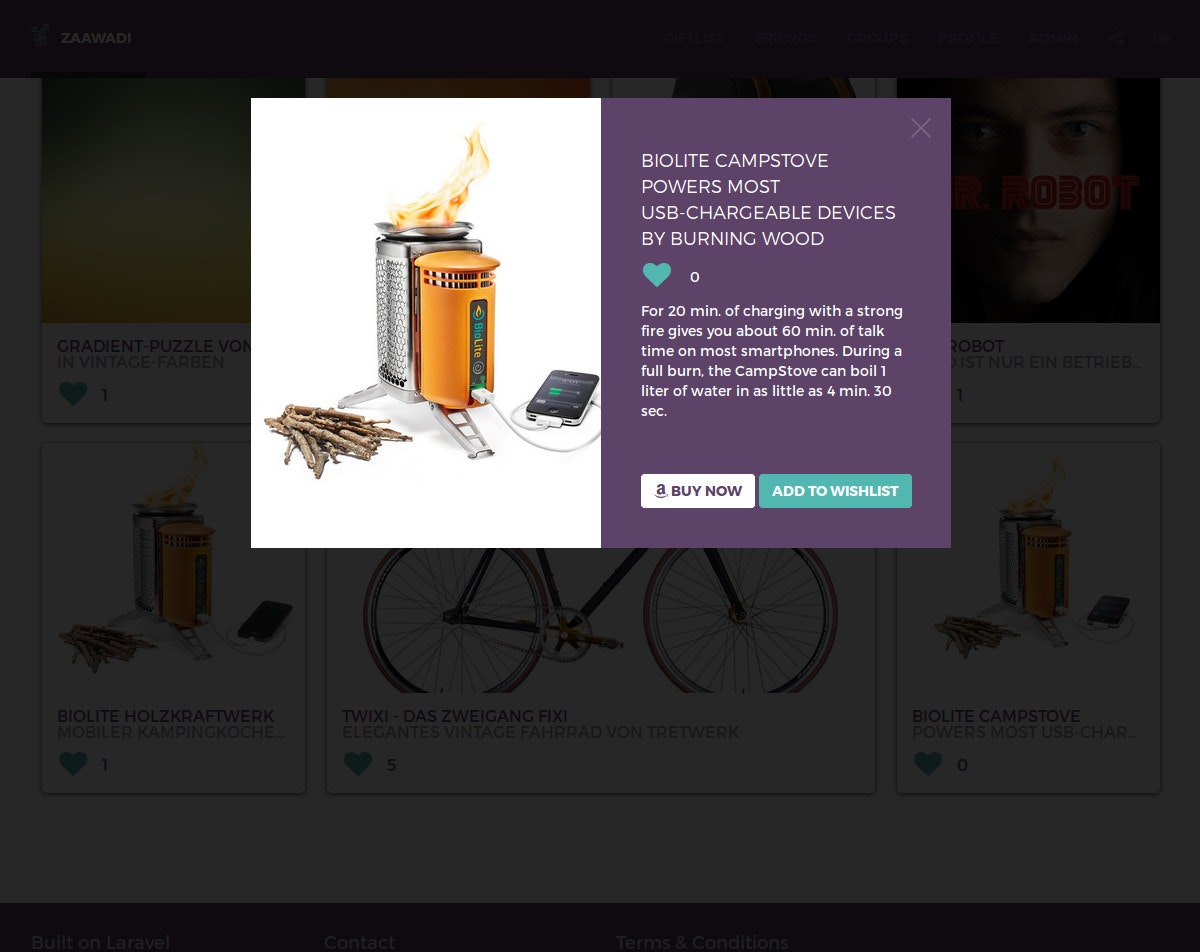This screenshot has width=1200, height=952.
Task: Toggle heart on BioLite Holzkraftwerk card
Action: [x=73, y=764]
